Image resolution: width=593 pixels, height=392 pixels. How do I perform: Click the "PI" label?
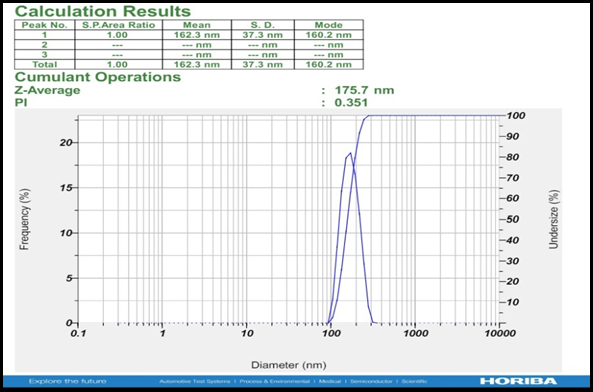point(21,102)
